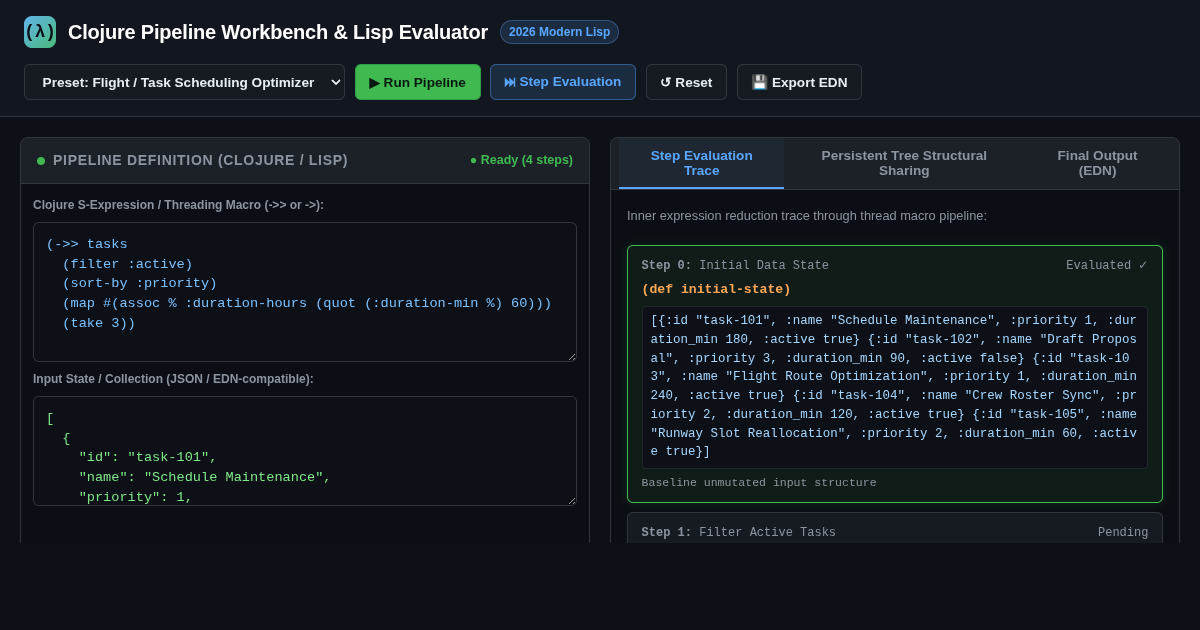Click the Step 0 initial data output block
Image resolution: width=1200 pixels, height=630 pixels.
(895, 387)
